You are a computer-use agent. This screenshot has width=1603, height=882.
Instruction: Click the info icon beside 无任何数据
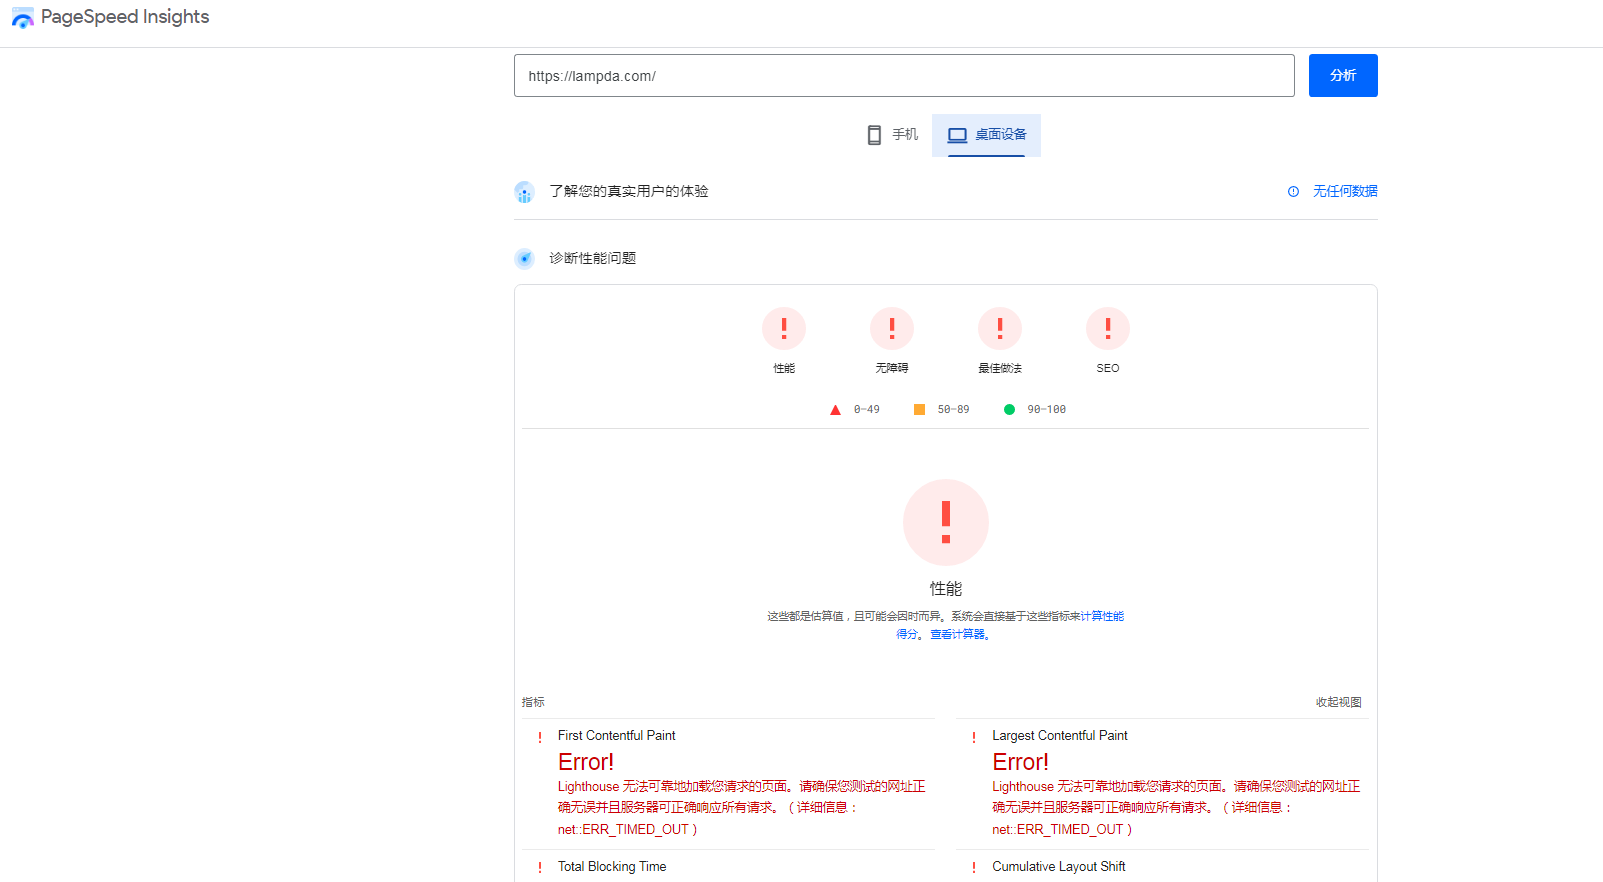(x=1293, y=191)
